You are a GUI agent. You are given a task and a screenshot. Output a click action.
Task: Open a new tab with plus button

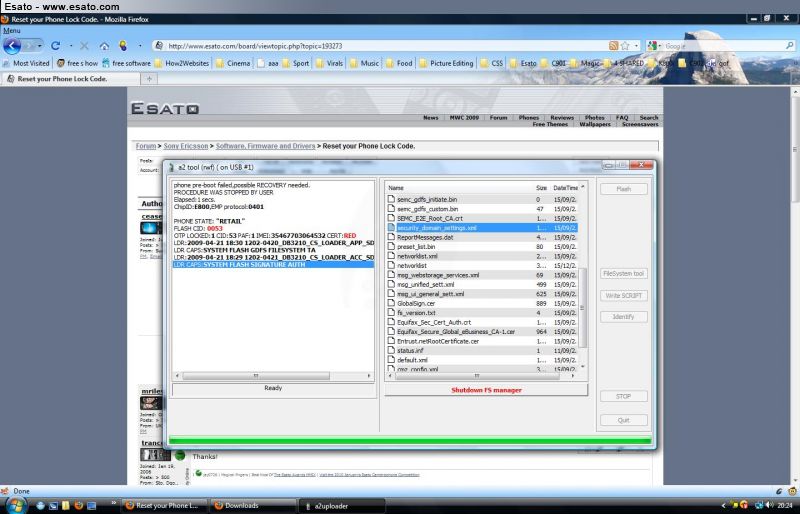point(149,79)
